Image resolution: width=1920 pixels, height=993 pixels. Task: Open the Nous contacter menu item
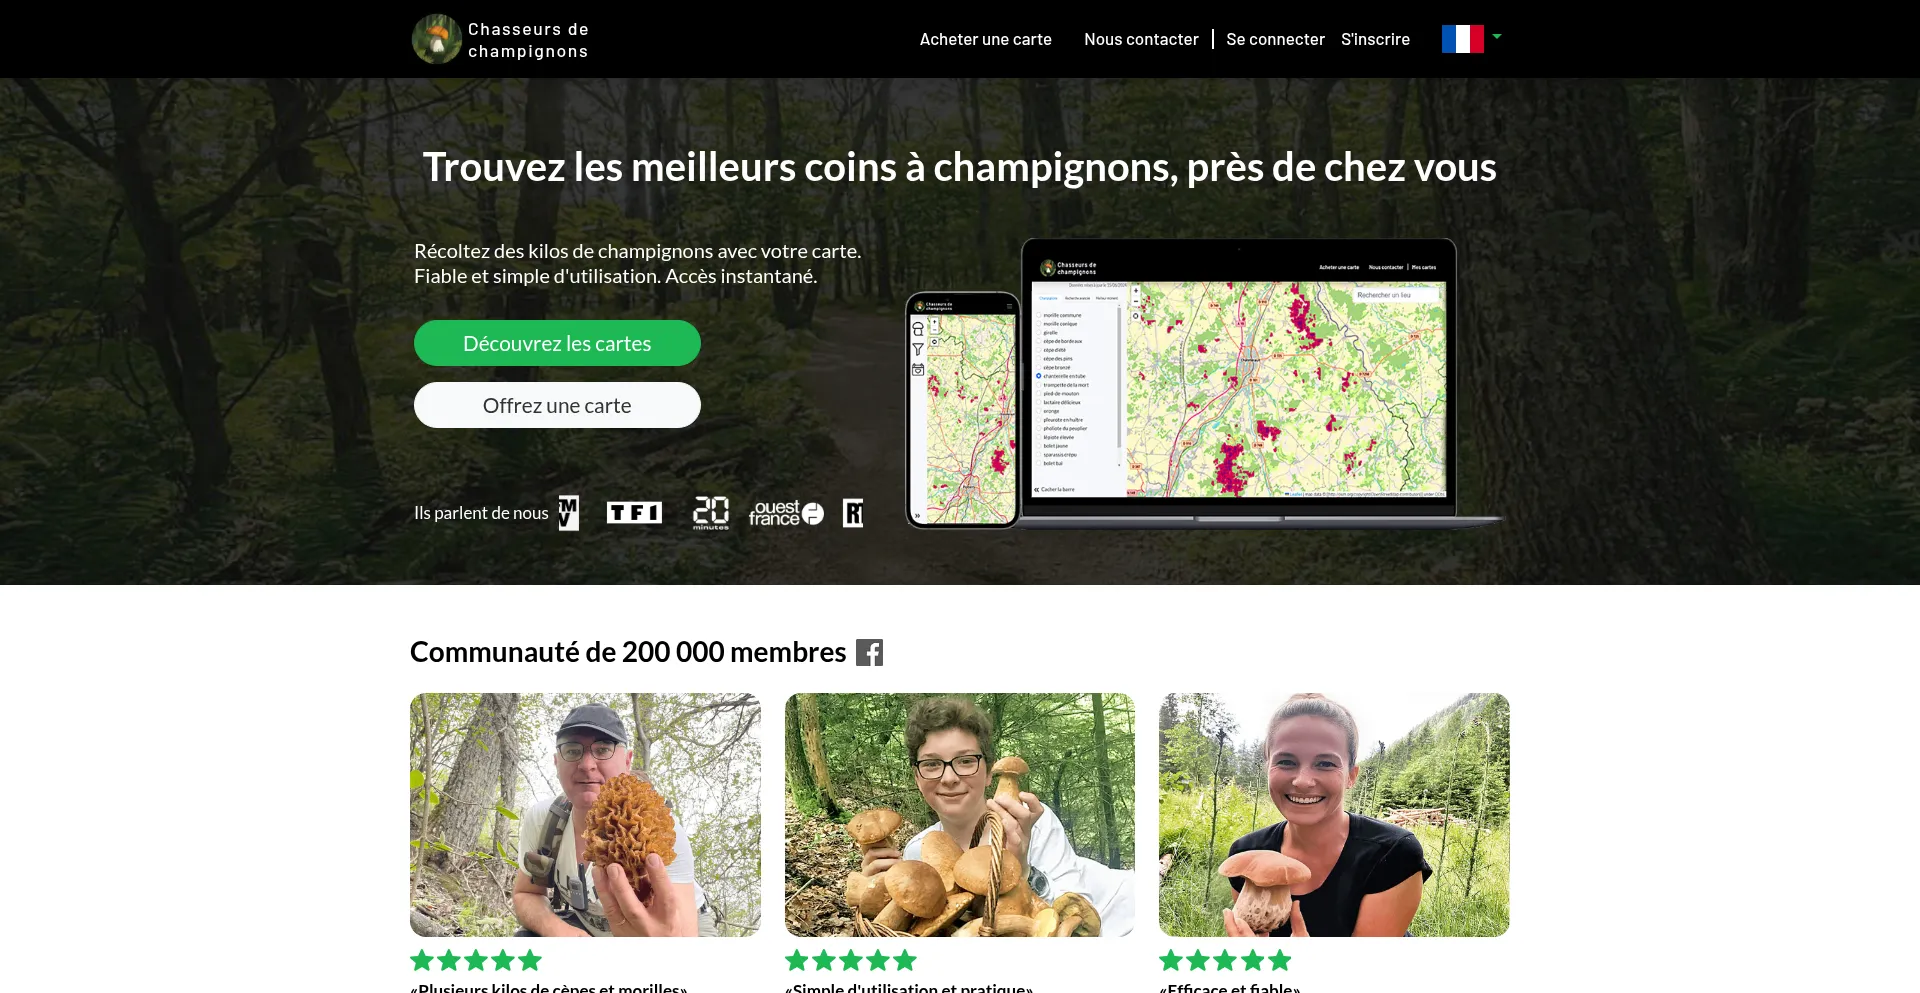point(1141,39)
